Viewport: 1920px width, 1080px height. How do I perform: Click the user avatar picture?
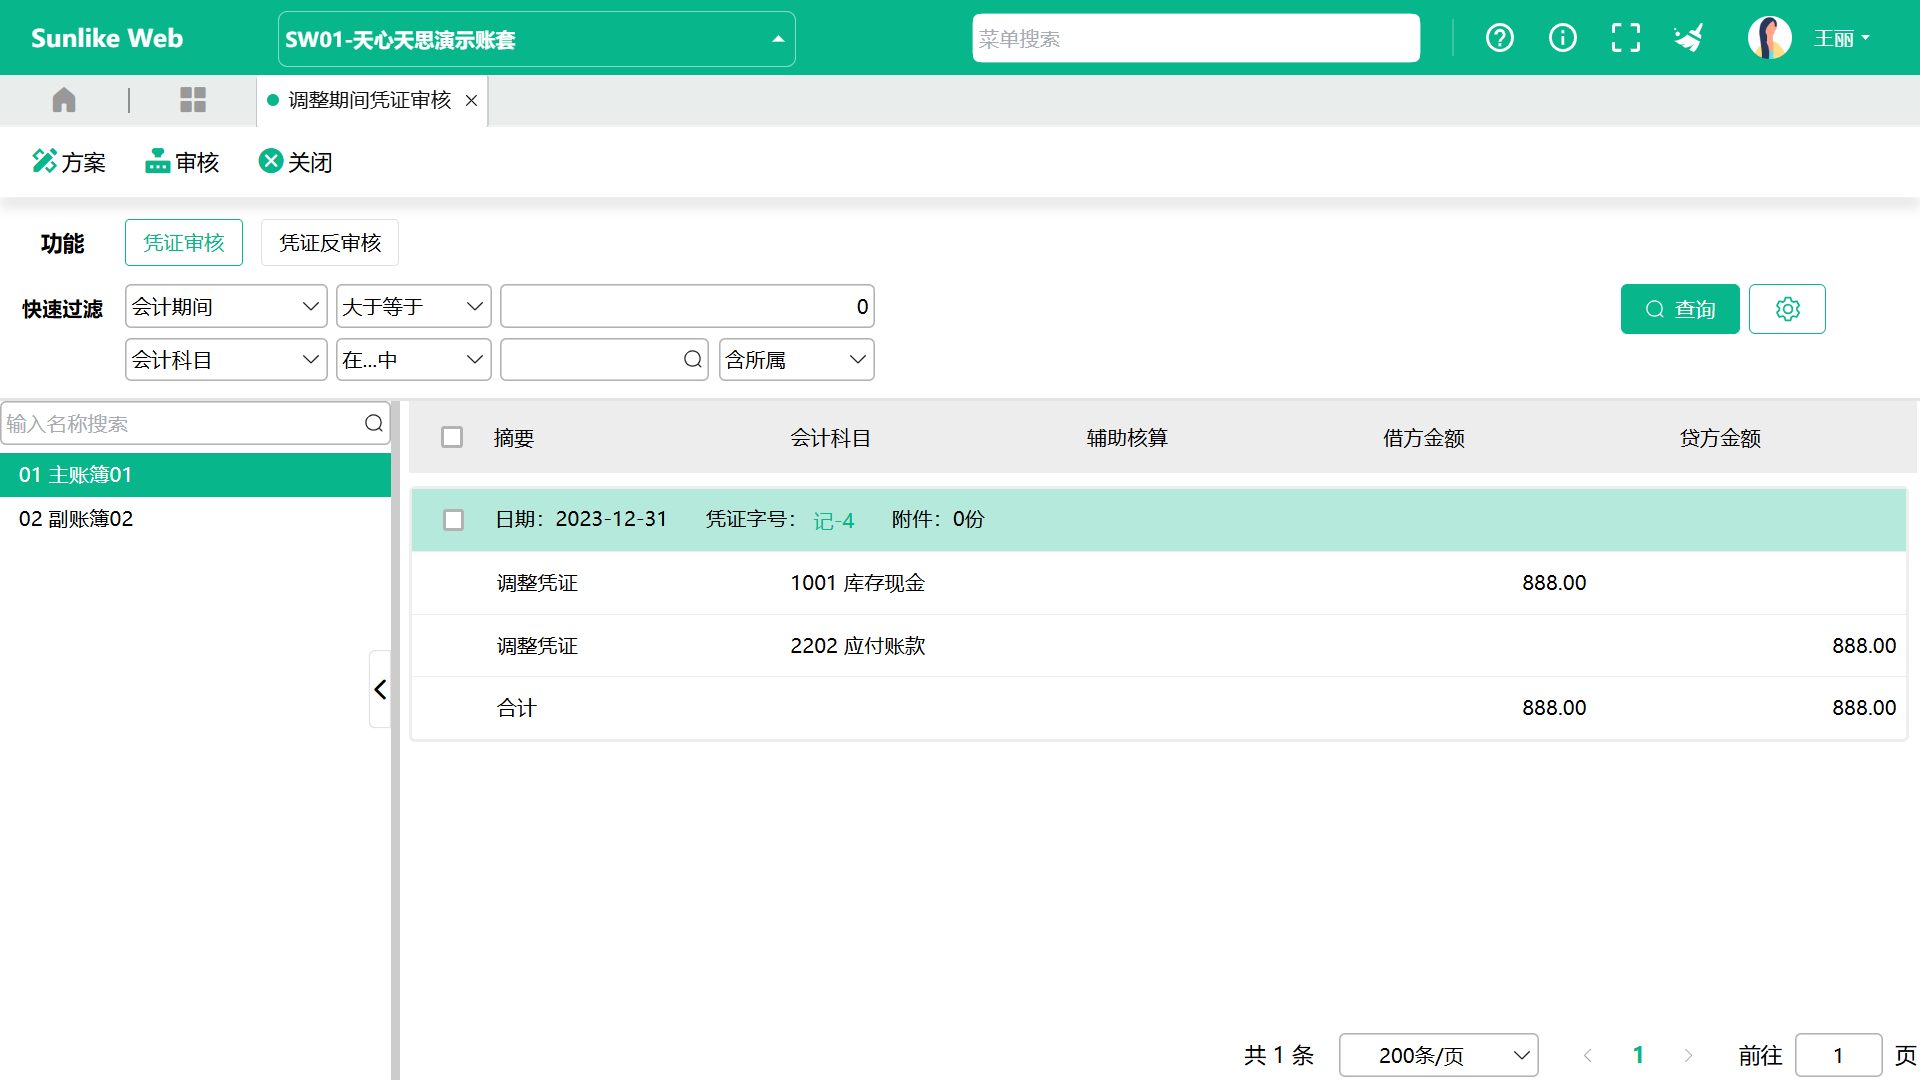1769,38
